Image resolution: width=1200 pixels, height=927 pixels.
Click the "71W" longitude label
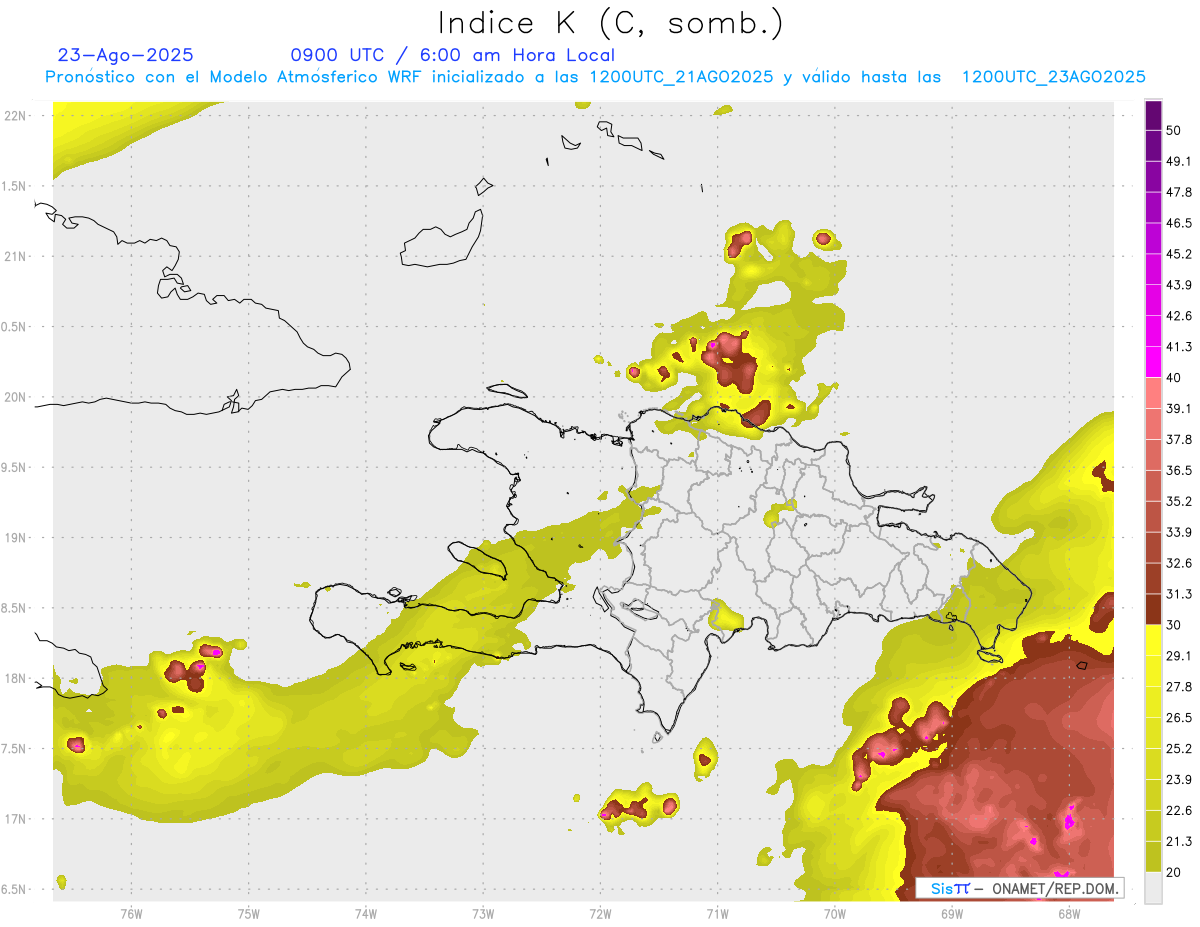pos(717,914)
